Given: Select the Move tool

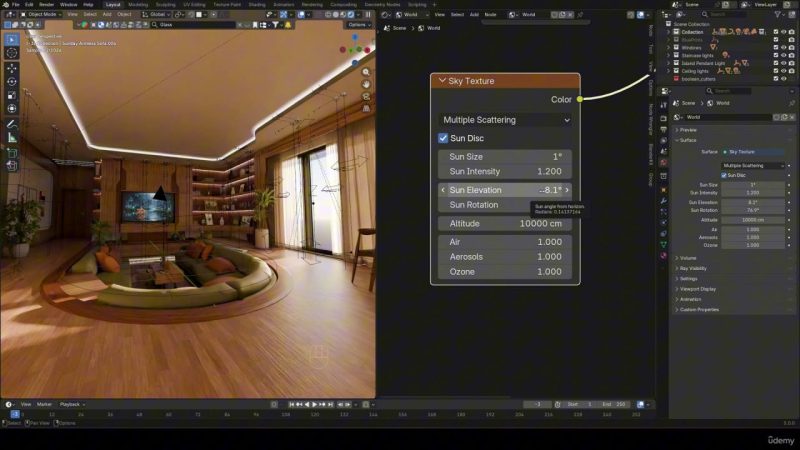Looking at the screenshot, I should pyautogui.click(x=12, y=67).
